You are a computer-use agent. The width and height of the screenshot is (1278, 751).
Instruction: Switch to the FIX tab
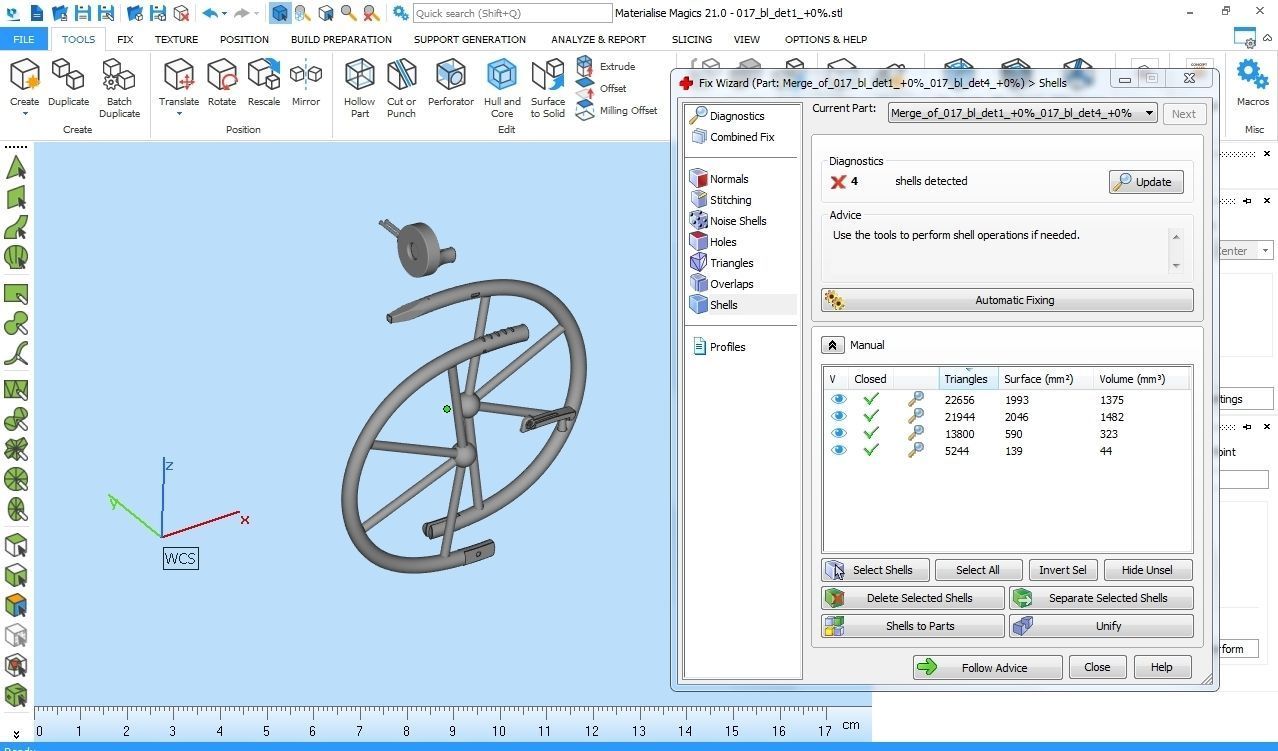[x=125, y=39]
